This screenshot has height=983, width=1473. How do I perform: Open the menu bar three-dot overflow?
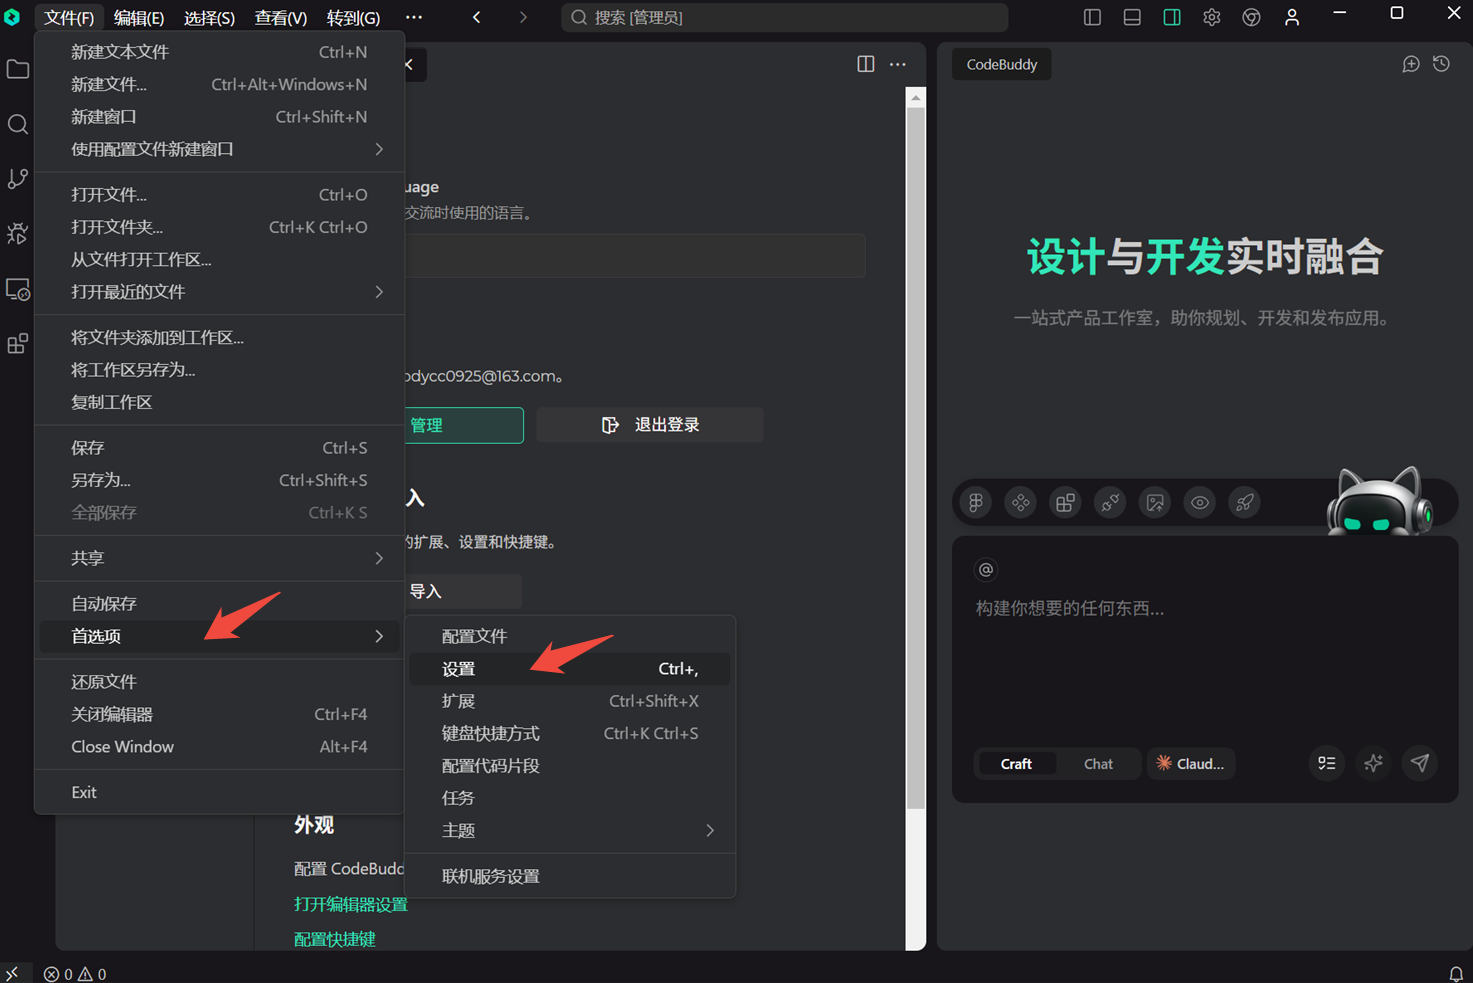(414, 17)
